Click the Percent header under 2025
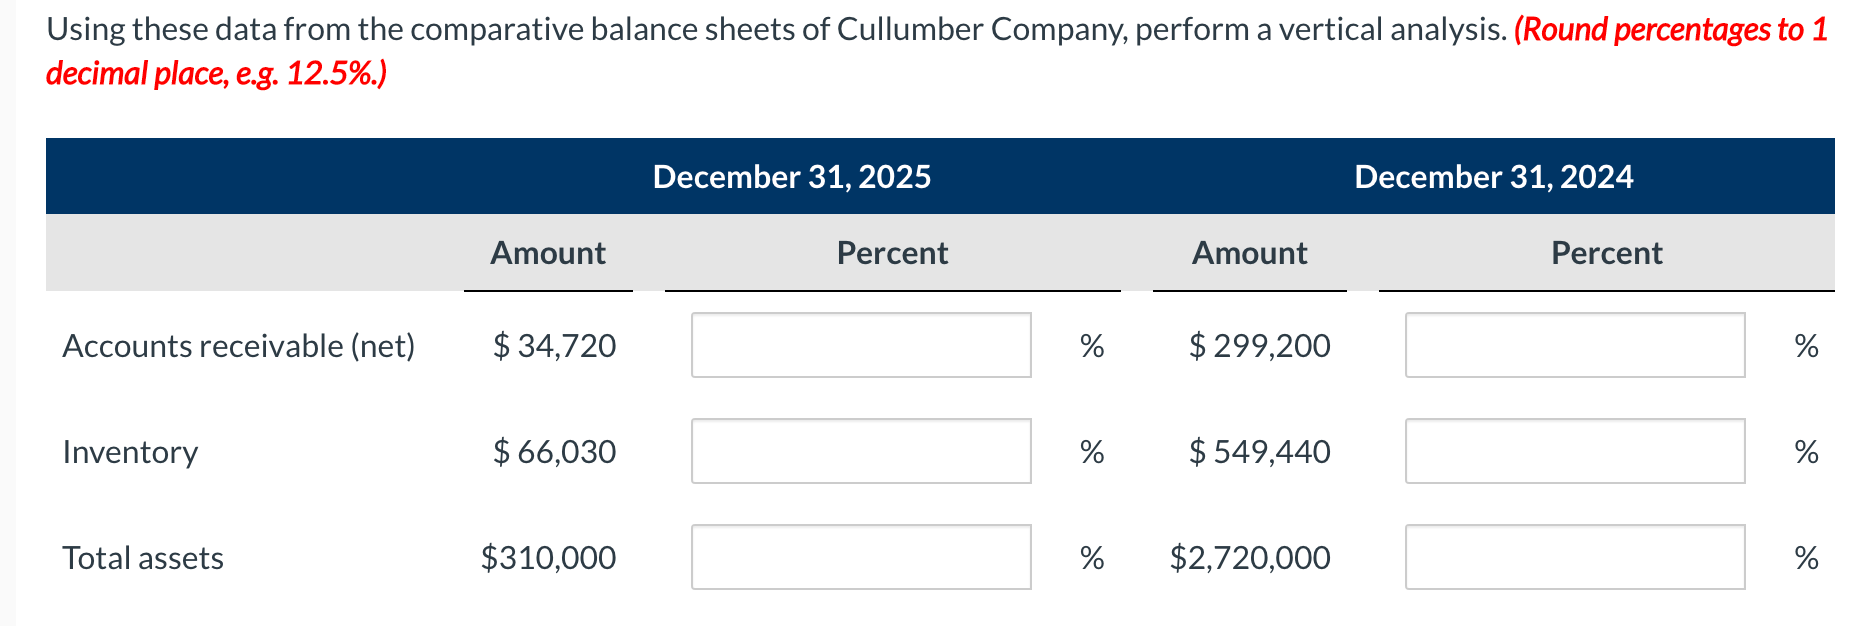The height and width of the screenshot is (626, 1864). [x=892, y=253]
